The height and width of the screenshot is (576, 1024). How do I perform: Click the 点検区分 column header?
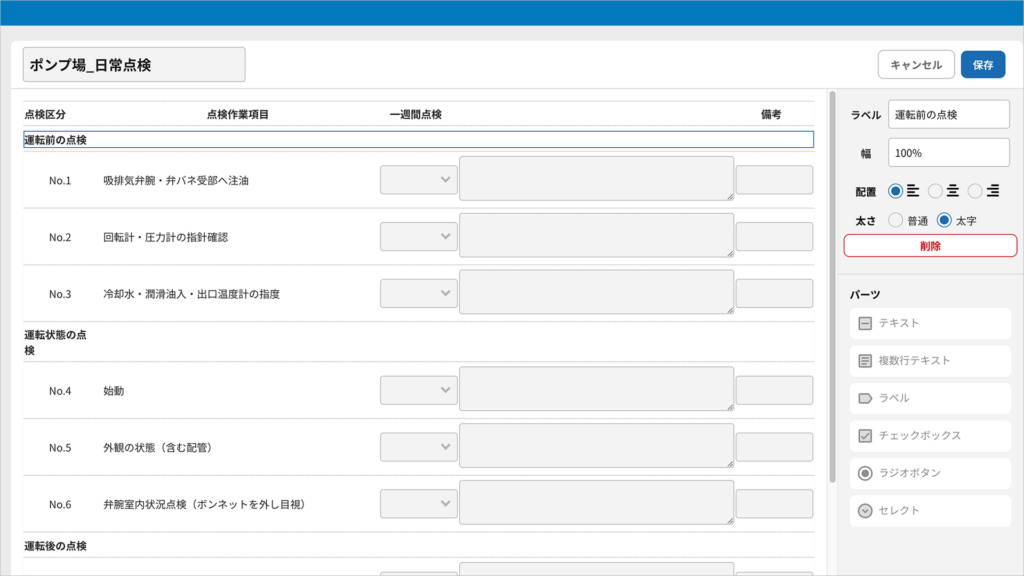(45, 114)
